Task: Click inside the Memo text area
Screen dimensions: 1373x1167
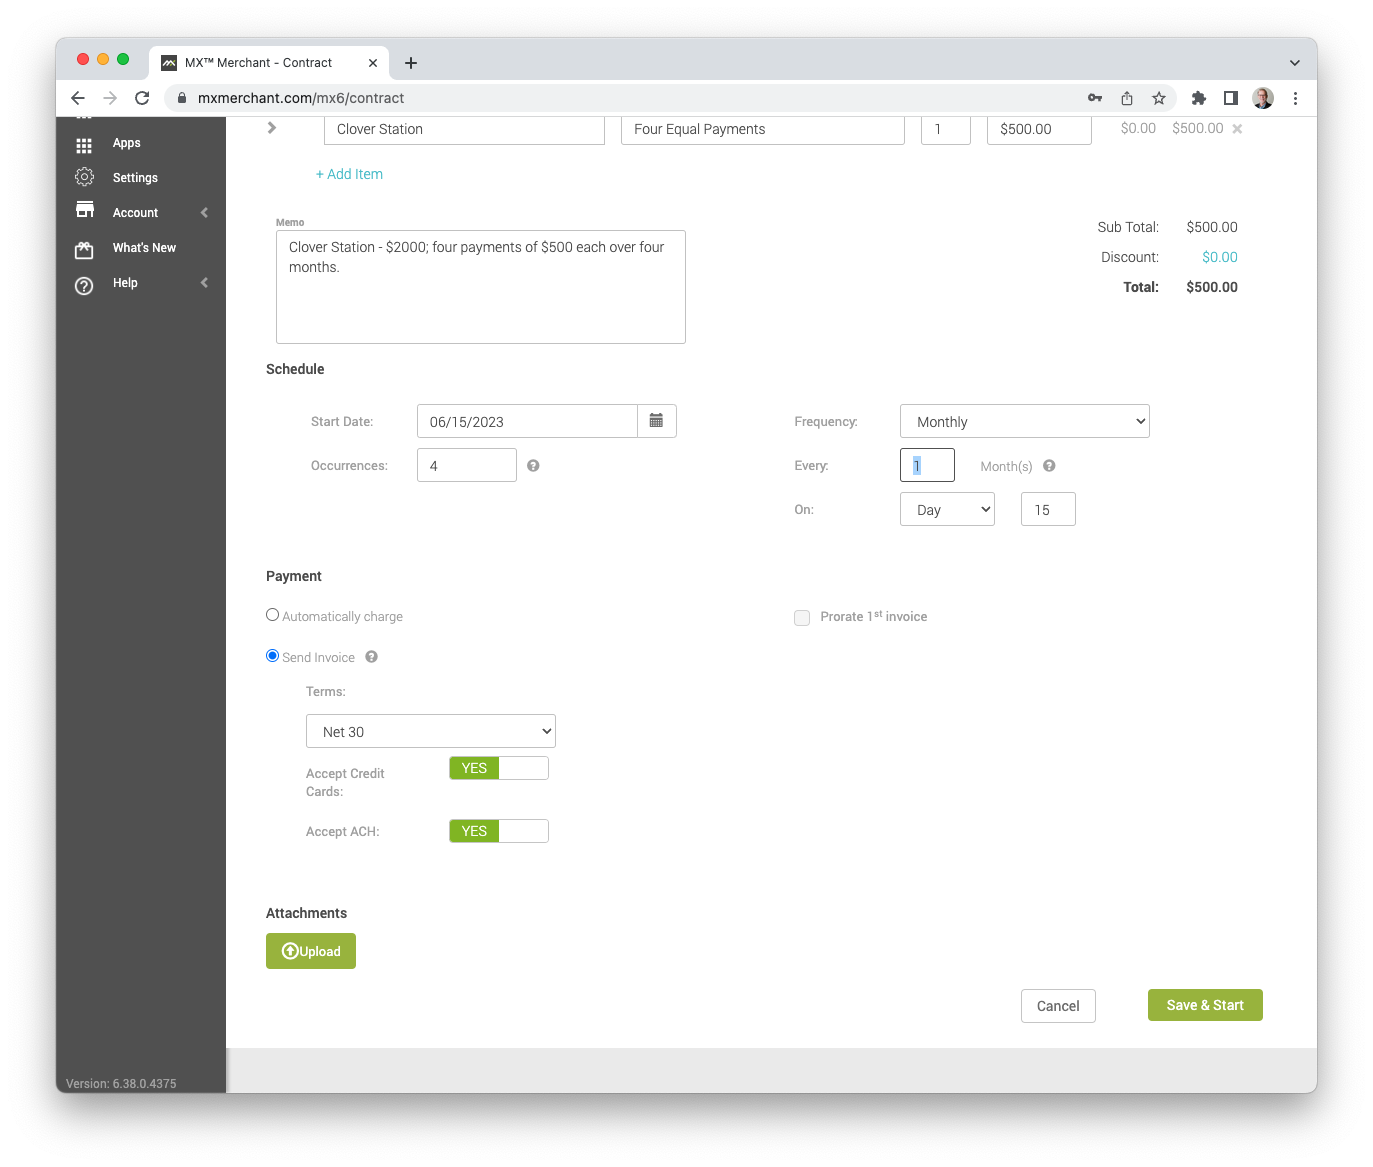Action: (480, 286)
